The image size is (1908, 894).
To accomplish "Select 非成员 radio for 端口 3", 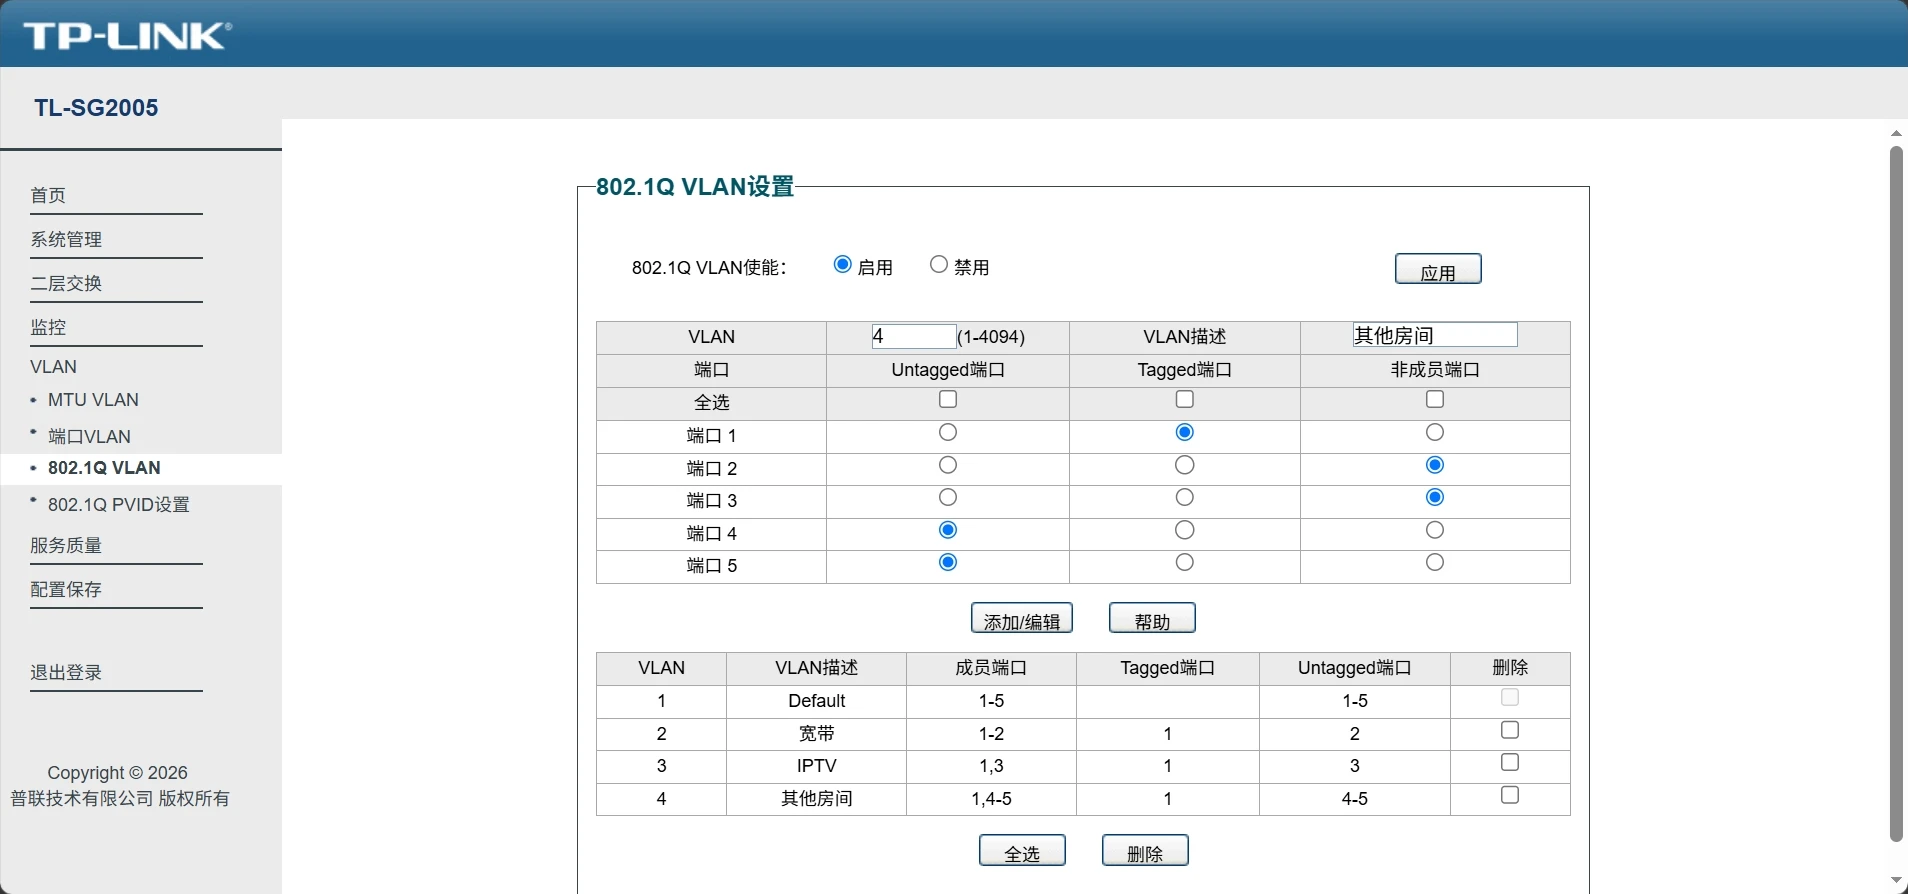I will click(1435, 498).
